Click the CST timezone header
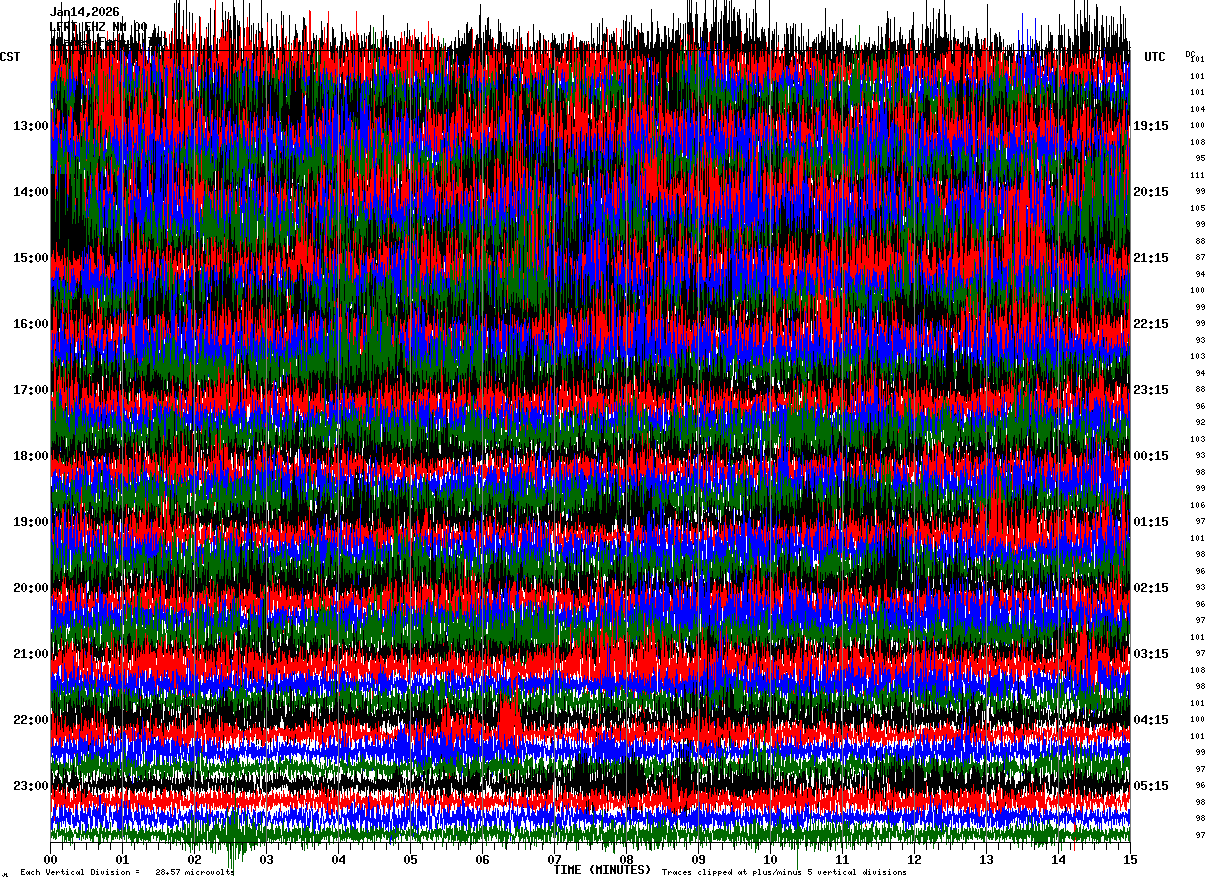 10,57
